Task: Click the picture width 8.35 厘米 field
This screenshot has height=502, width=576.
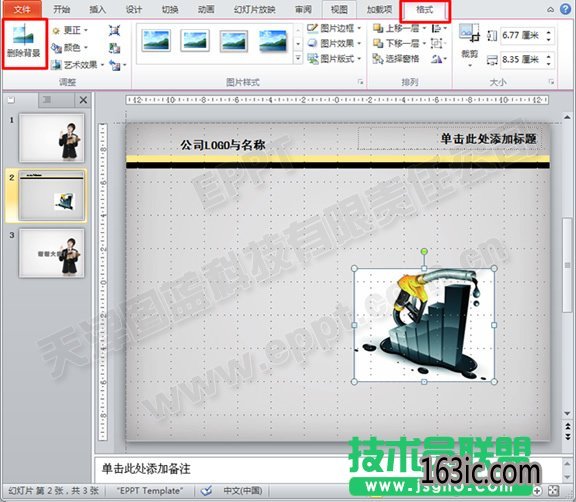Action: click(x=522, y=59)
